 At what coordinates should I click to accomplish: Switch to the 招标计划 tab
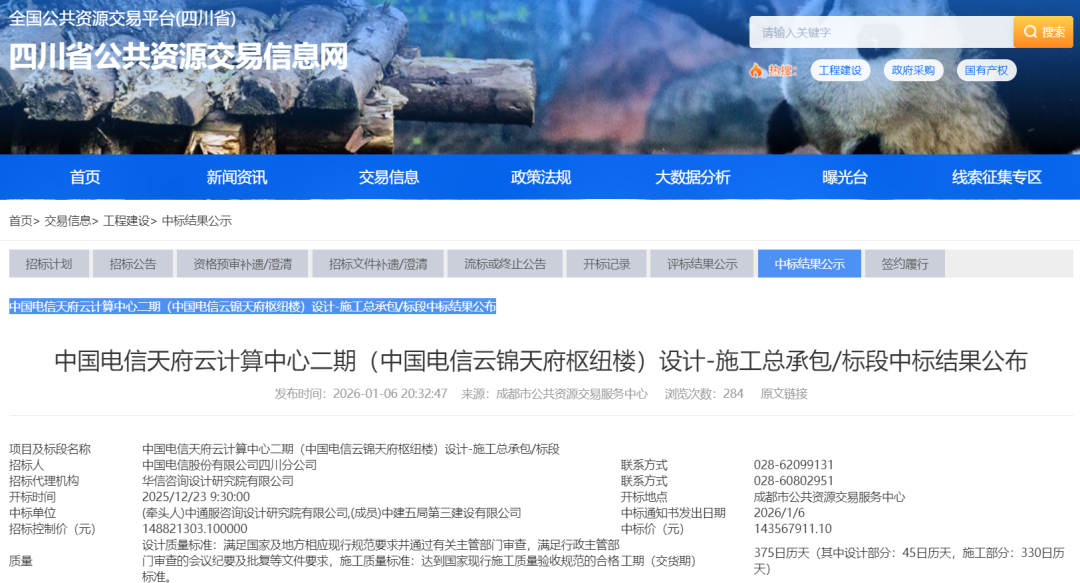coord(49,263)
